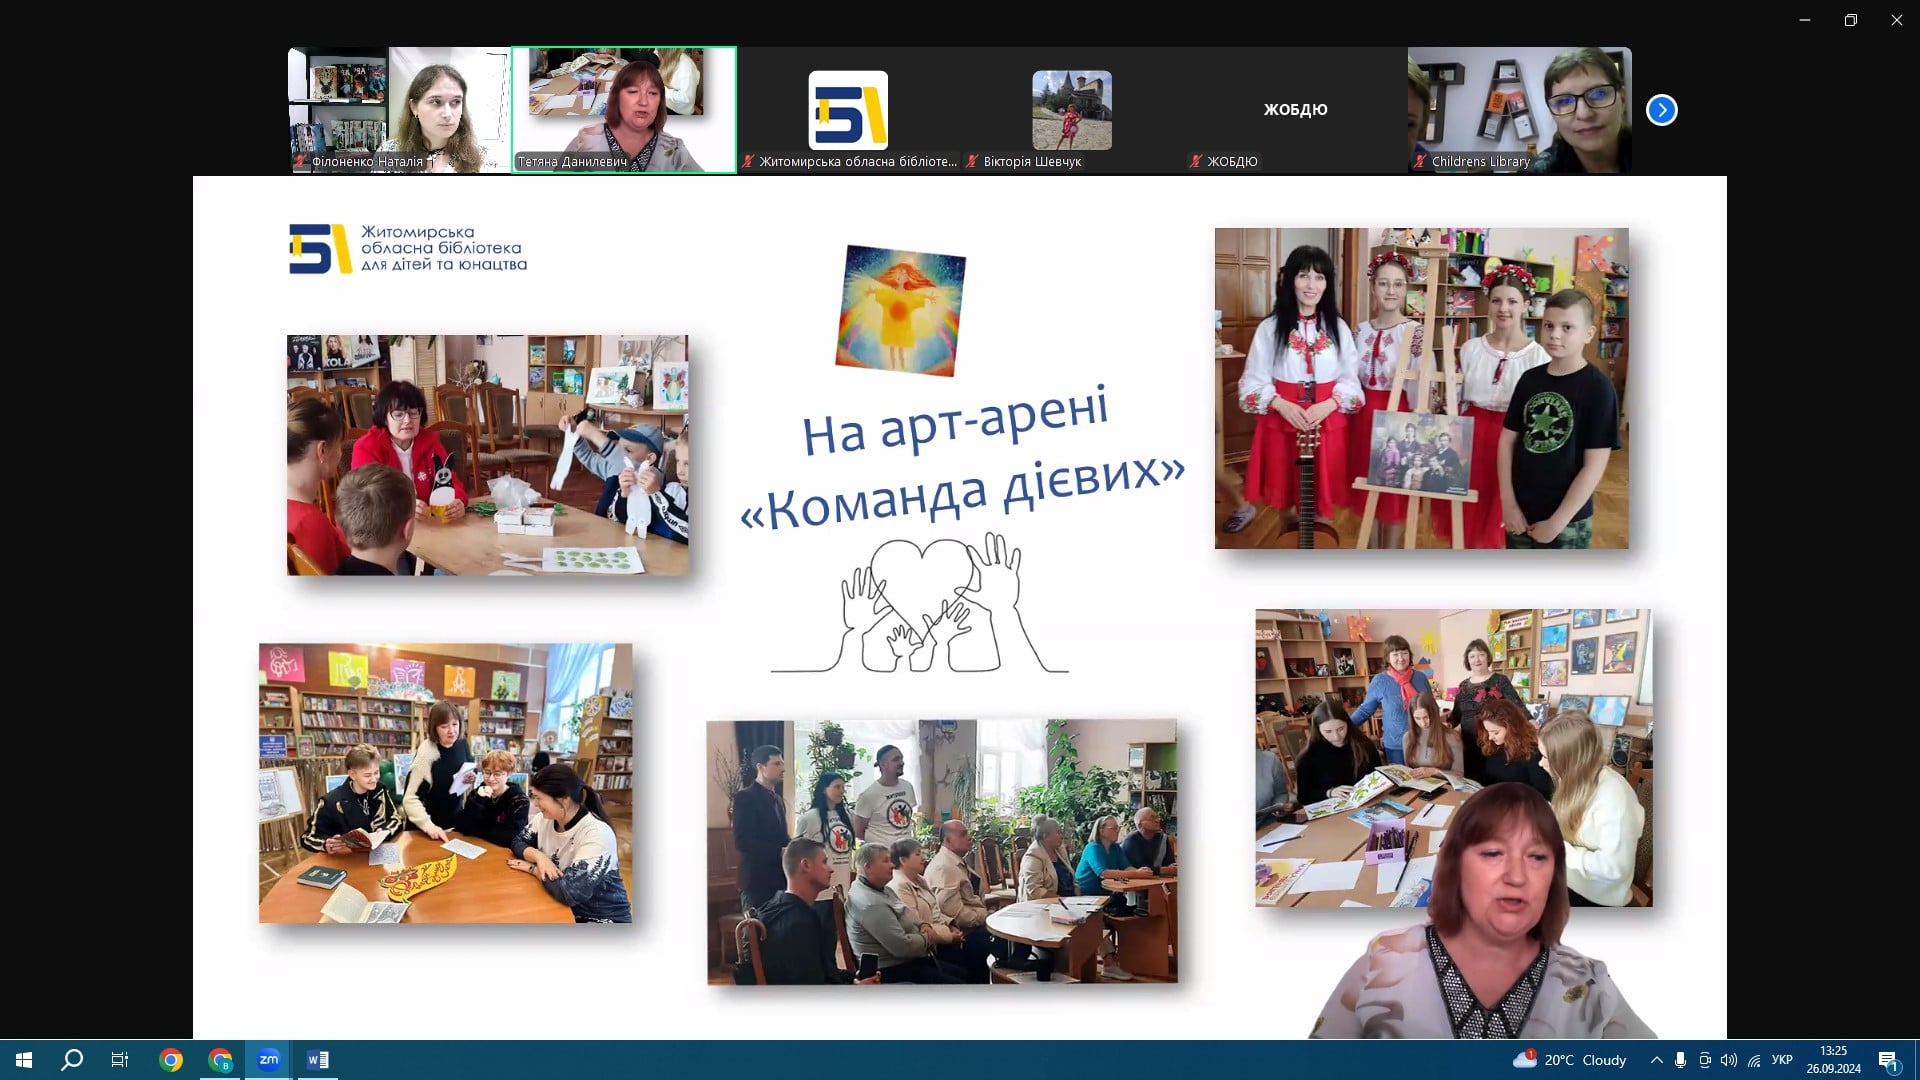Screen dimensions: 1920x1080
Task: Open the Word app in the taskbar
Action: [318, 1060]
